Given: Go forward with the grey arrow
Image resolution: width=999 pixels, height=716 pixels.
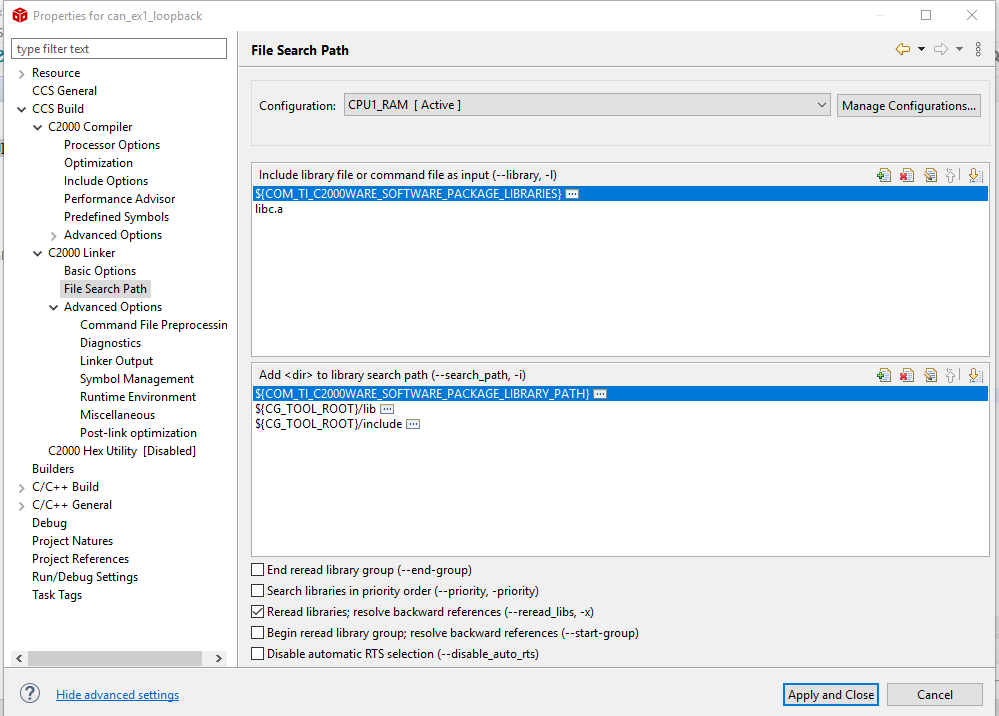Looking at the screenshot, I should tap(941, 49).
